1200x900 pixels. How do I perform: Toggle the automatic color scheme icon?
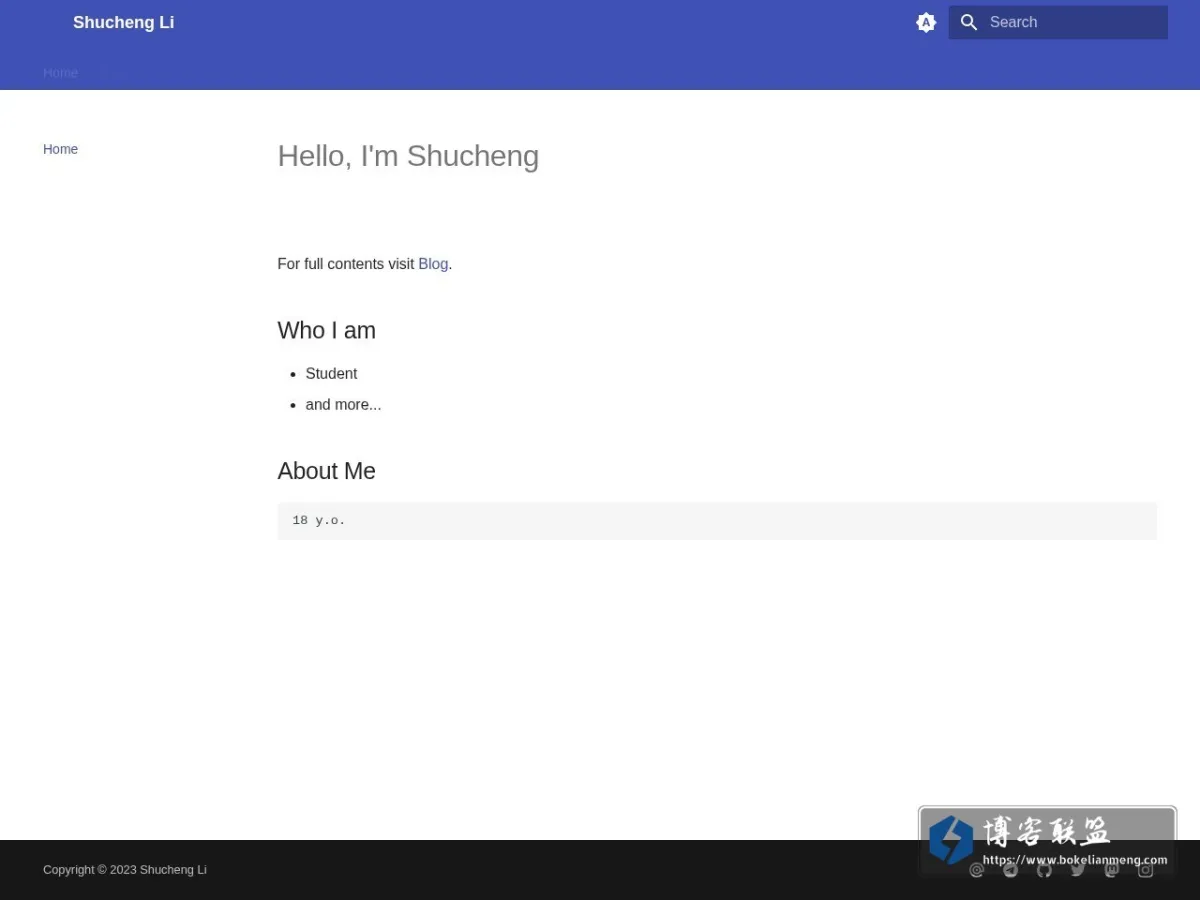coord(926,22)
